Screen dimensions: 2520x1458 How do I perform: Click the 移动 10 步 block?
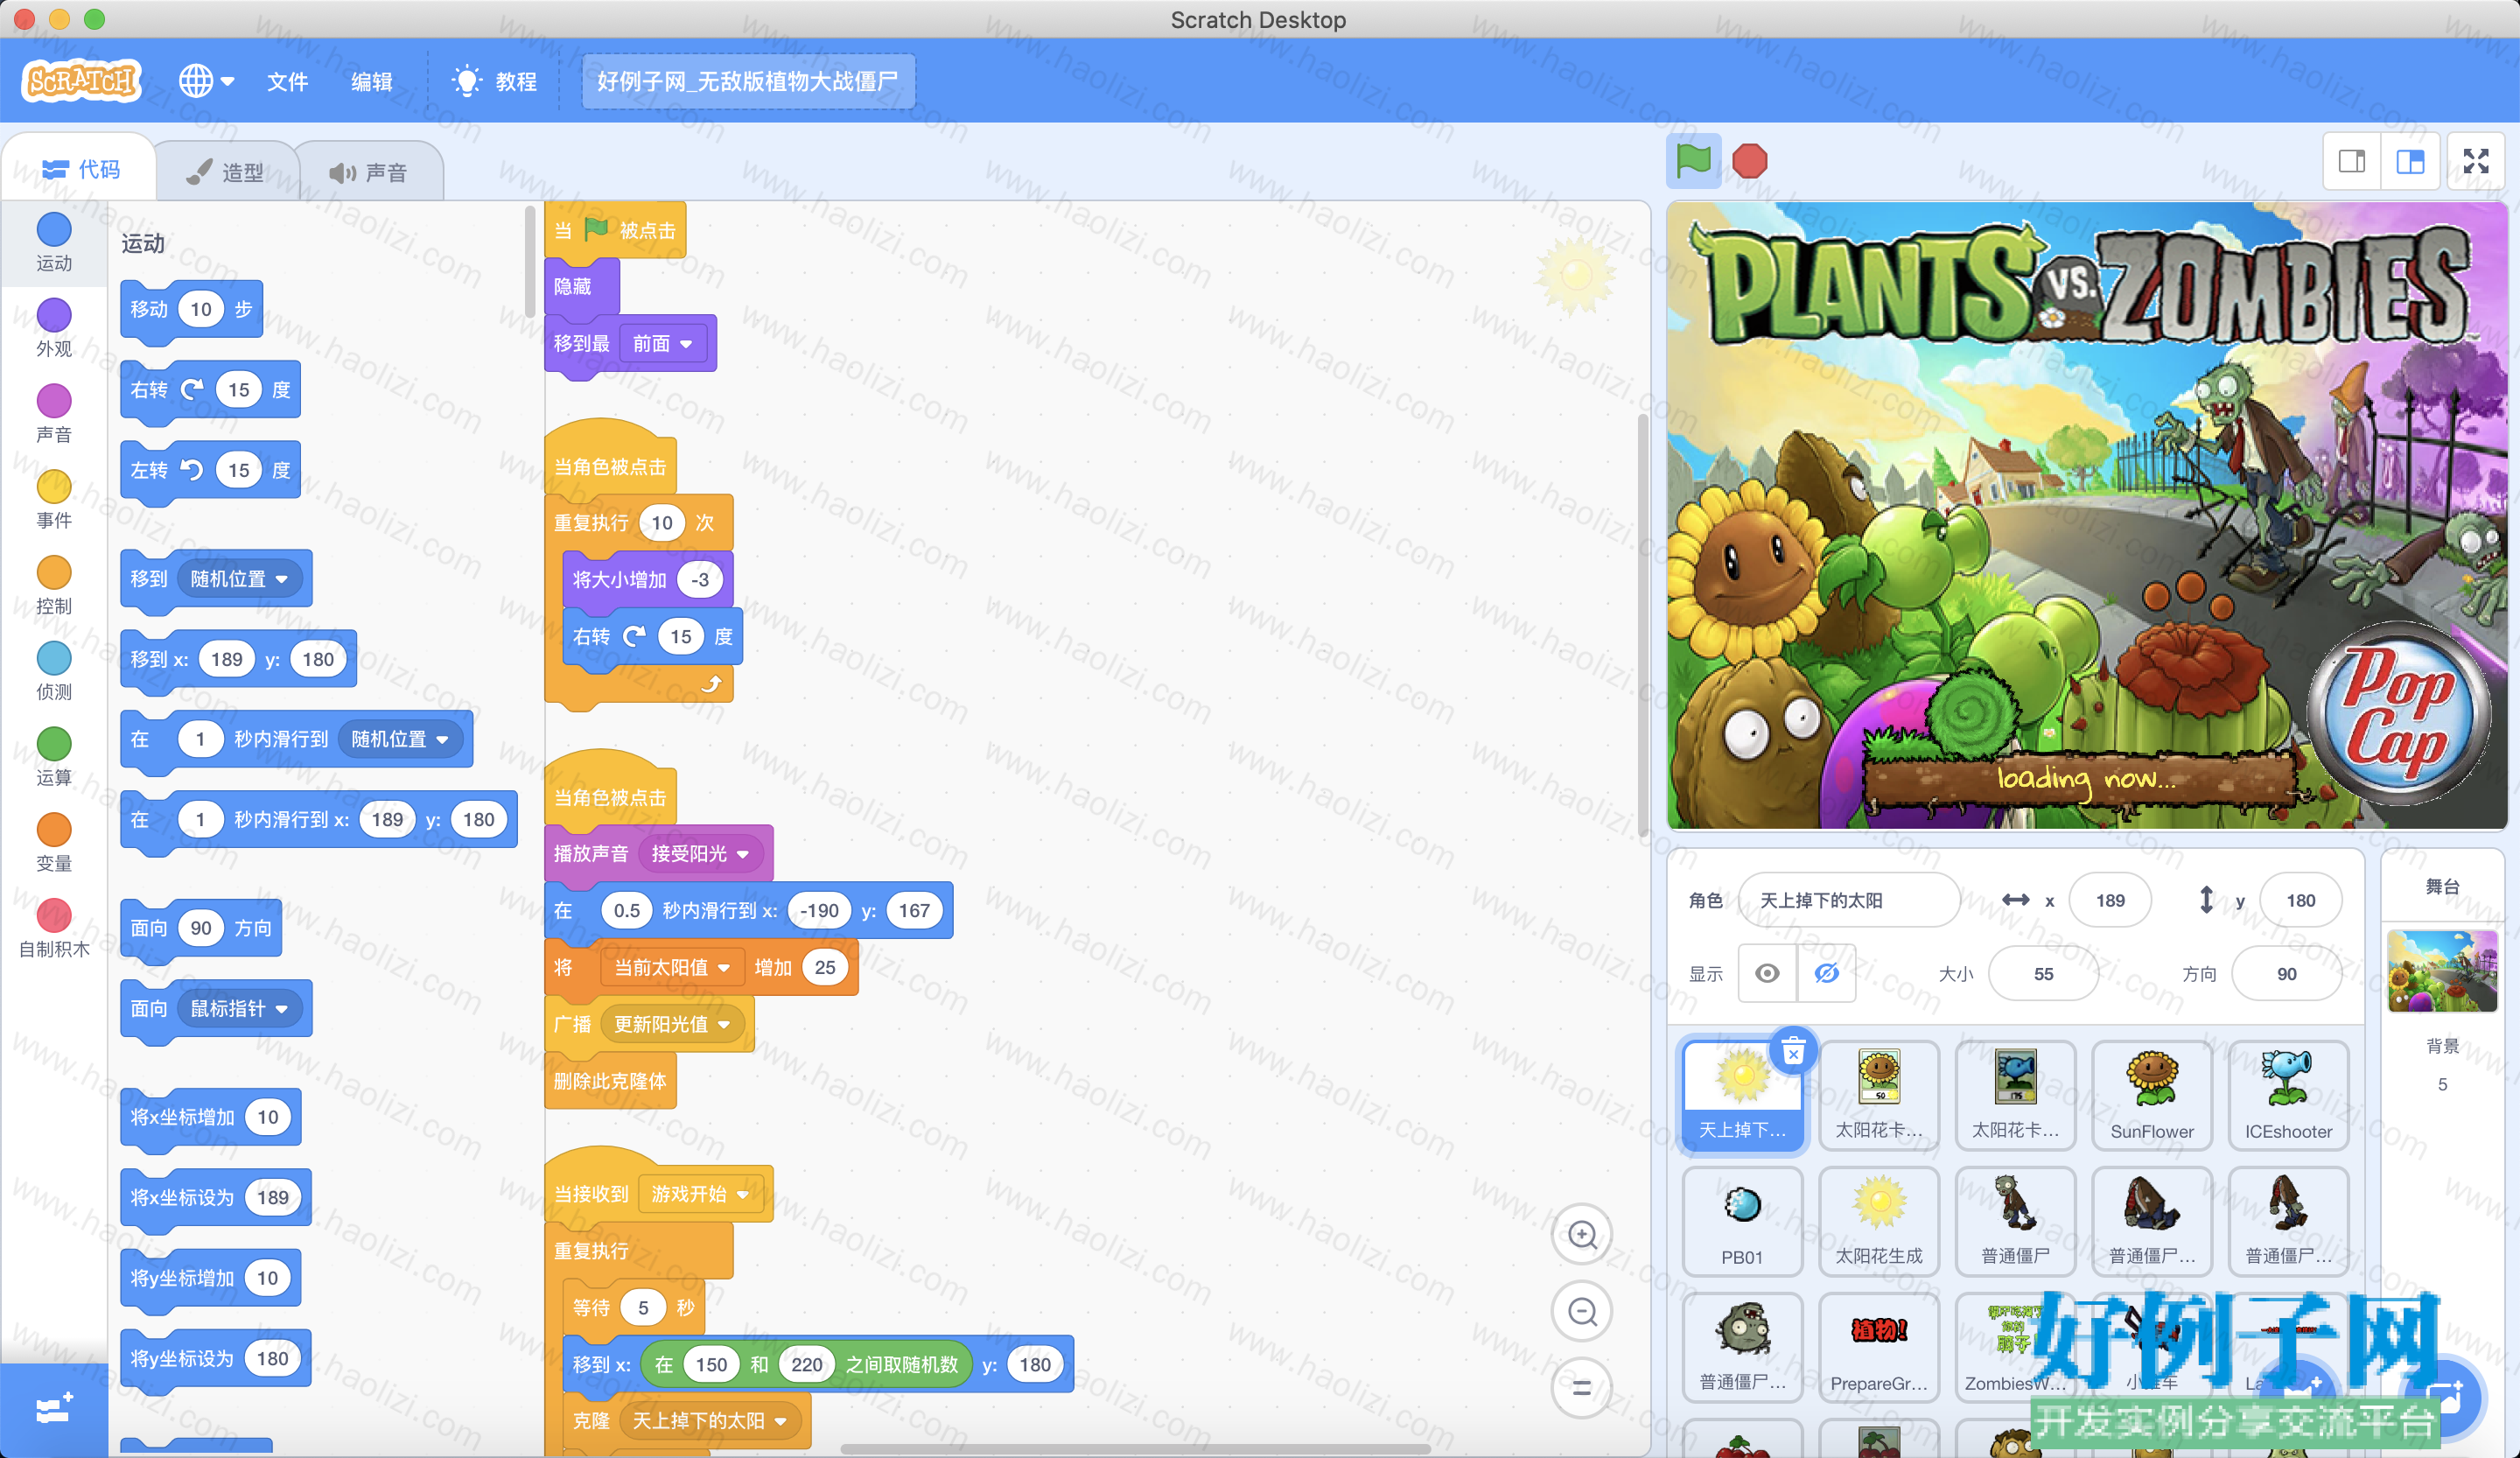pos(191,310)
